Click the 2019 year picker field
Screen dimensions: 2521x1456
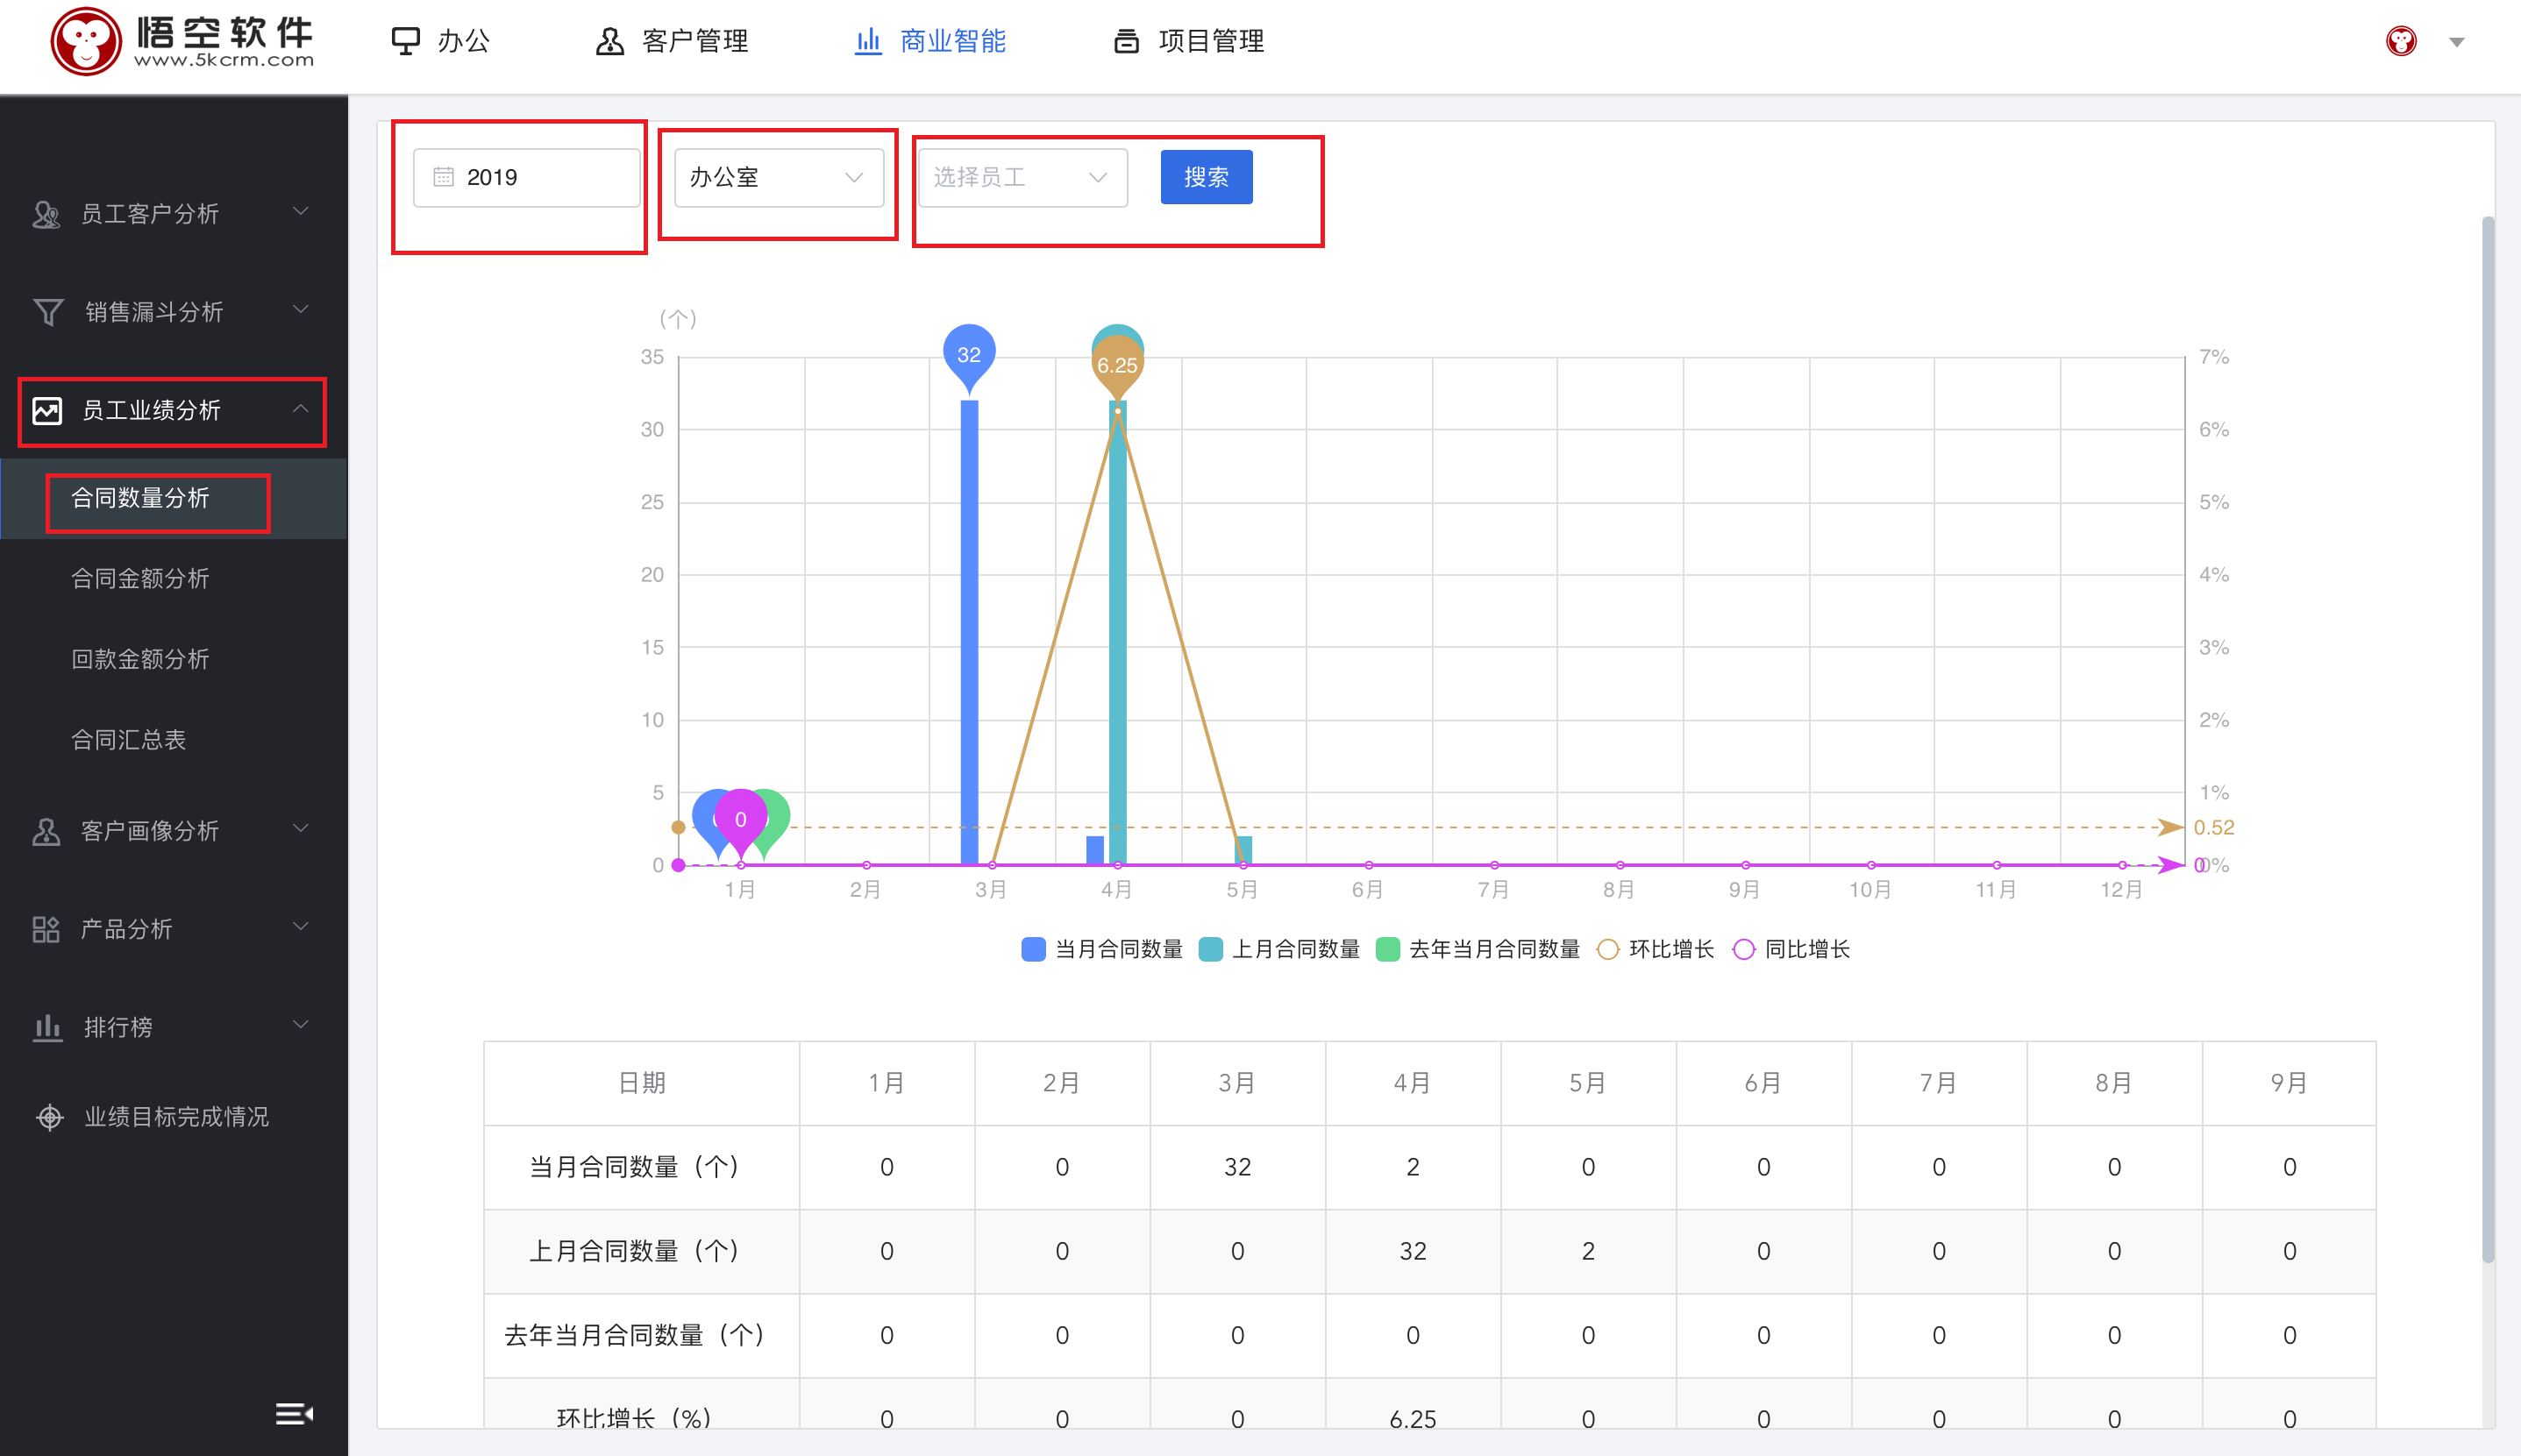[x=527, y=178]
